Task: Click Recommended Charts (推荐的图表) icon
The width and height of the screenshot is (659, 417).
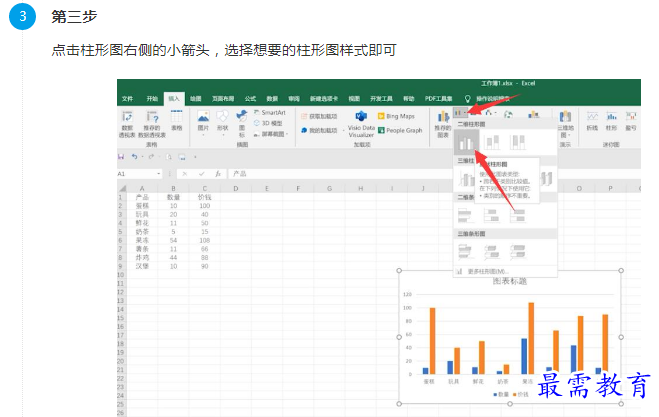Action: (443, 116)
